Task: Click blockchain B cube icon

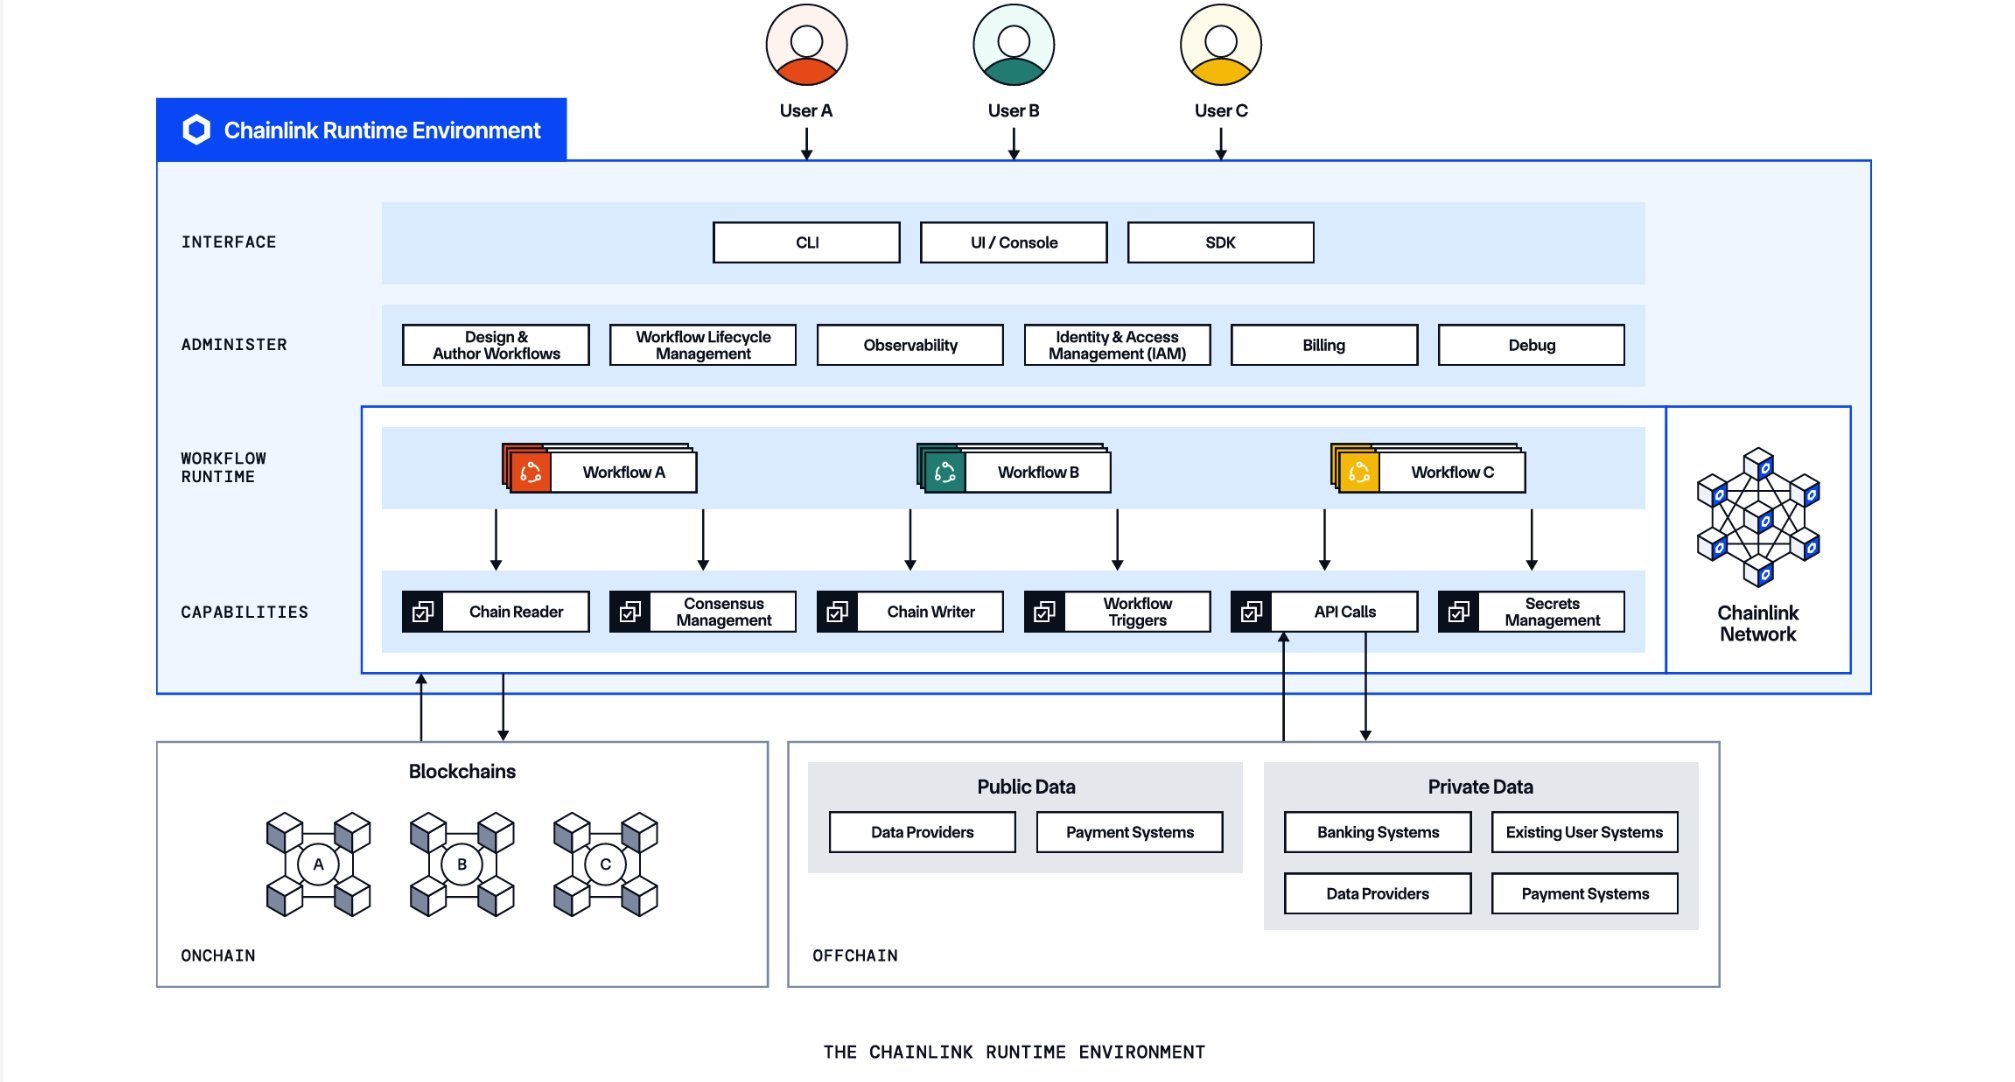Action: pos(462,864)
